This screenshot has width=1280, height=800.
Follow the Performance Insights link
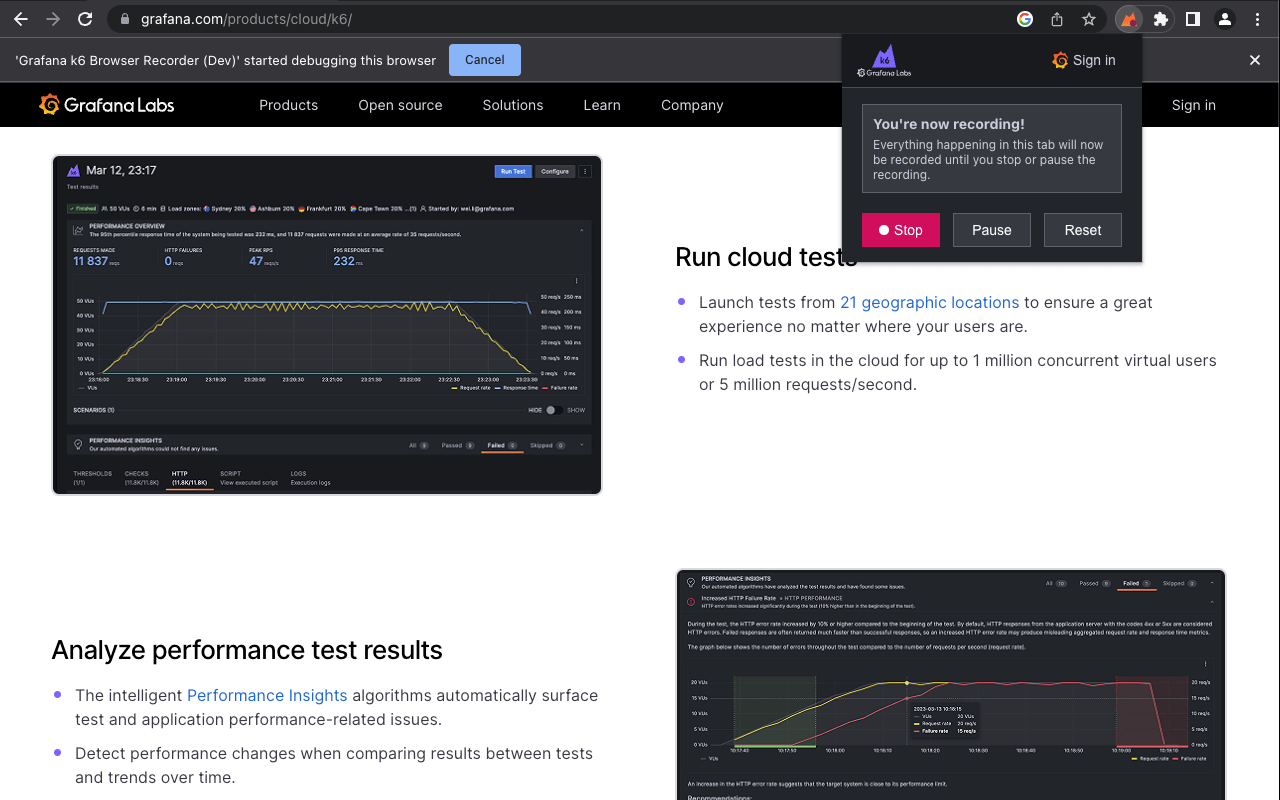(267, 695)
